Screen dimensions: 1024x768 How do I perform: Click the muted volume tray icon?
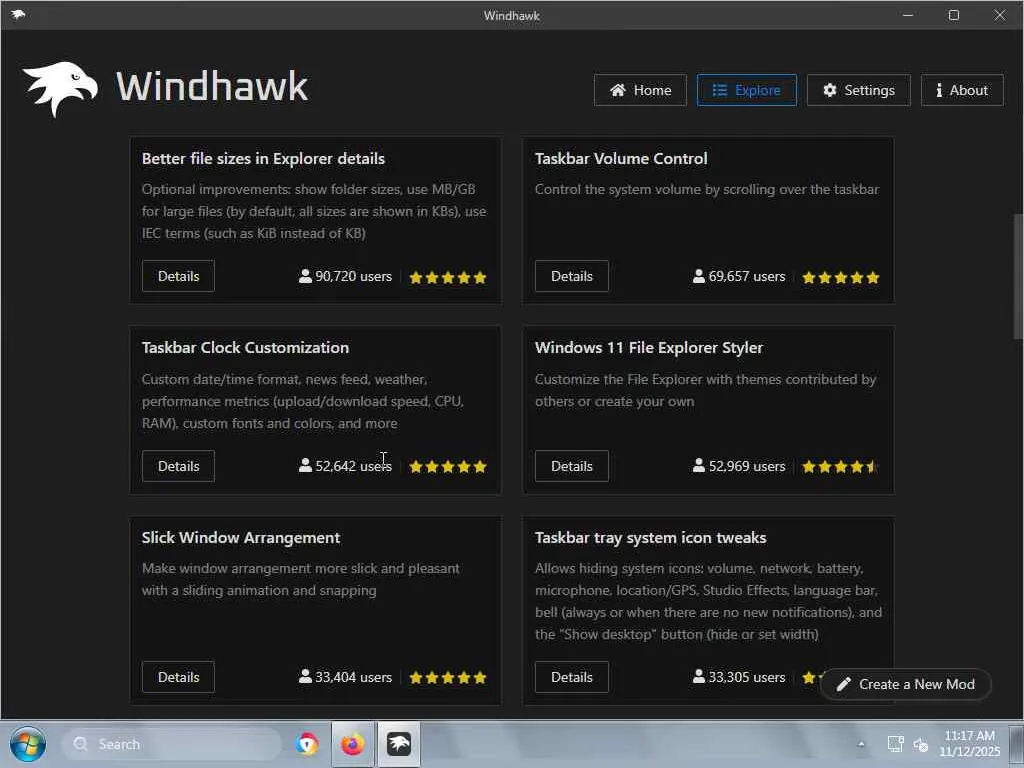coord(921,744)
